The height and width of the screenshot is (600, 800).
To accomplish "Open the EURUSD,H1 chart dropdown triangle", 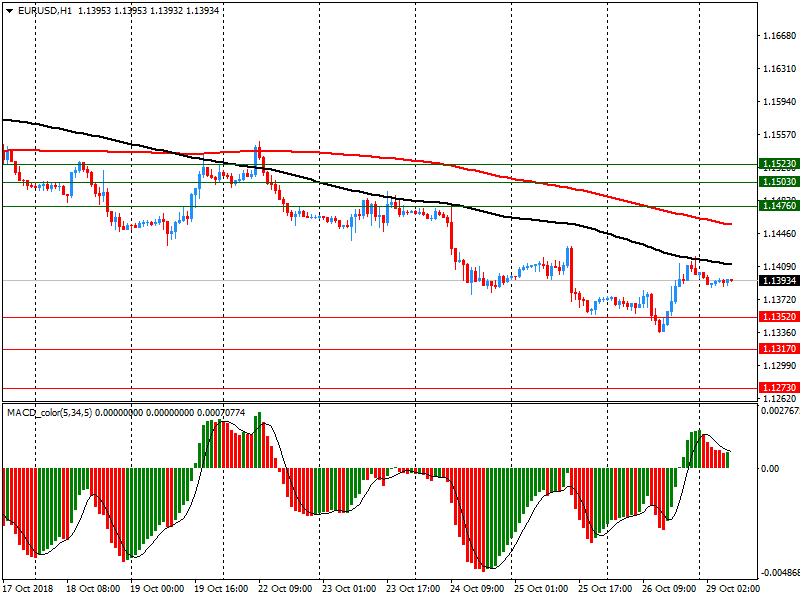I will tap(9, 11).
